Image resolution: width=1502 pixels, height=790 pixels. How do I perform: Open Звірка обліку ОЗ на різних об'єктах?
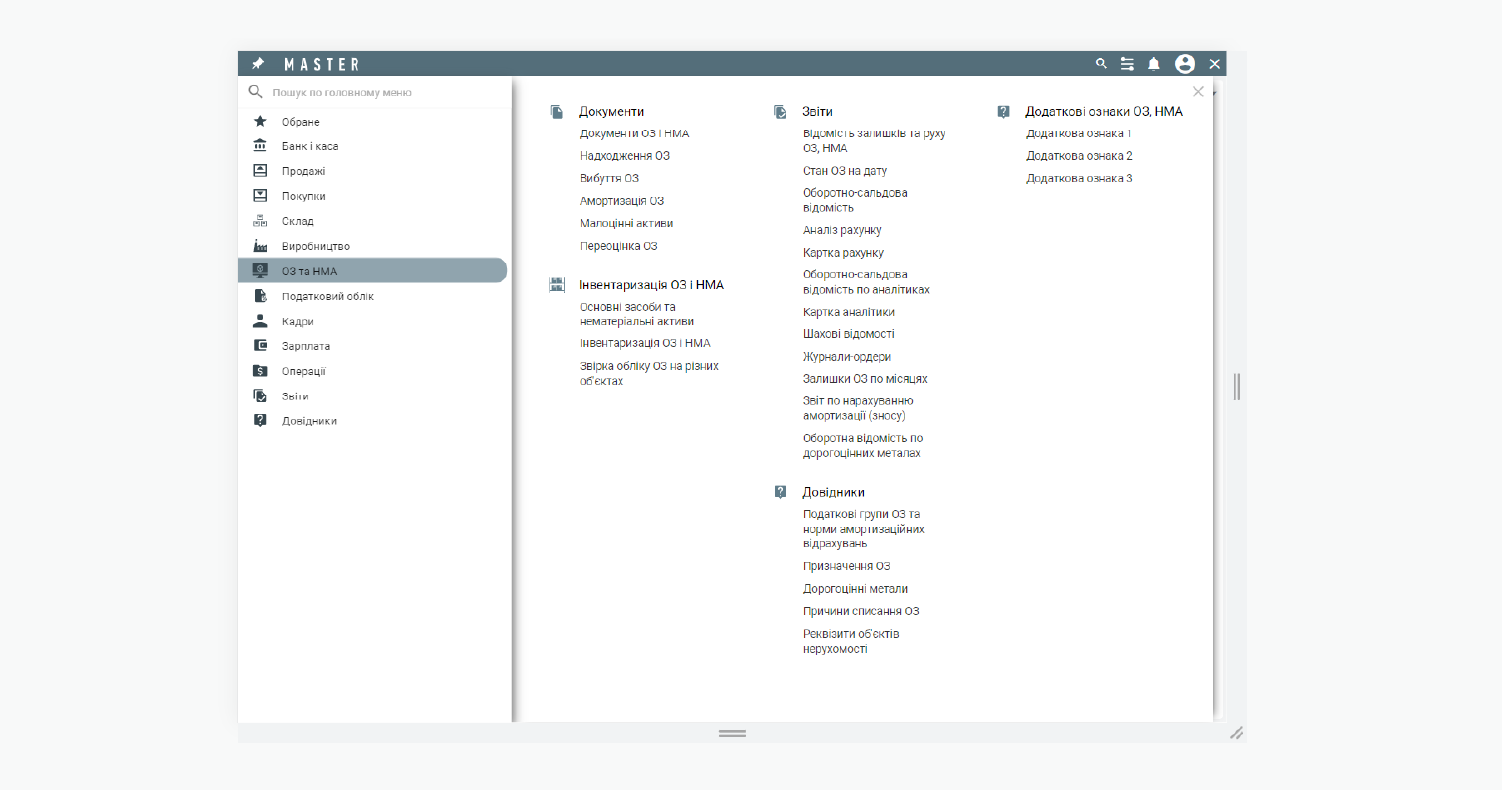[x=650, y=373]
